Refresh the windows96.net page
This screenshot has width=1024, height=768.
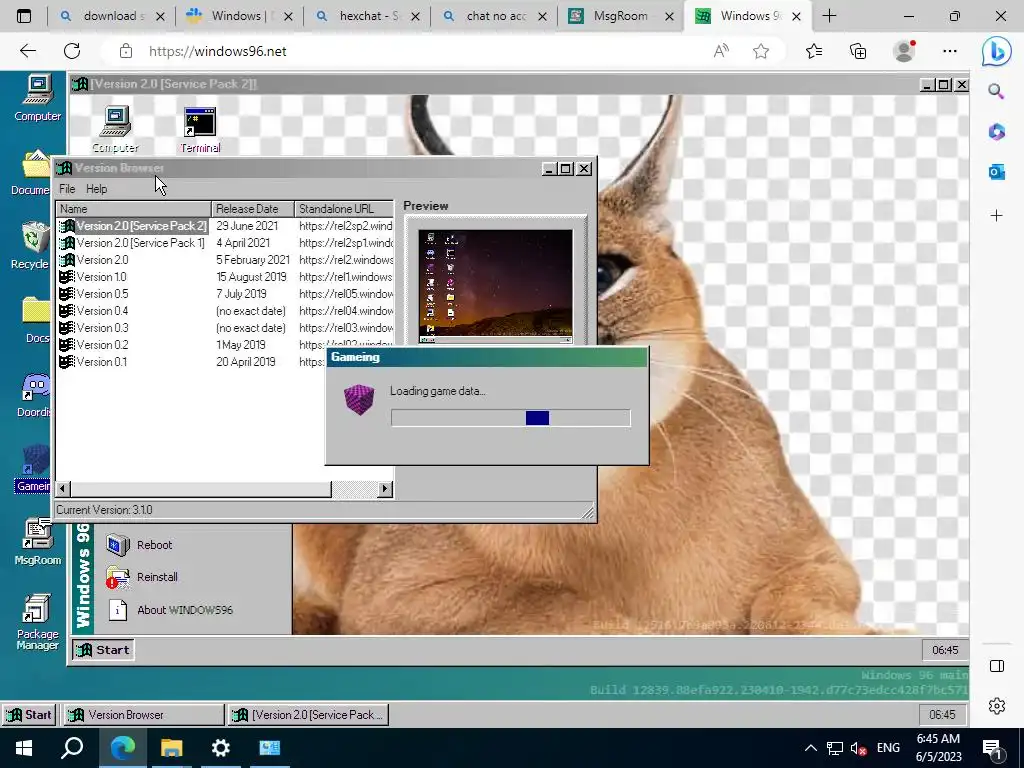pos(72,51)
